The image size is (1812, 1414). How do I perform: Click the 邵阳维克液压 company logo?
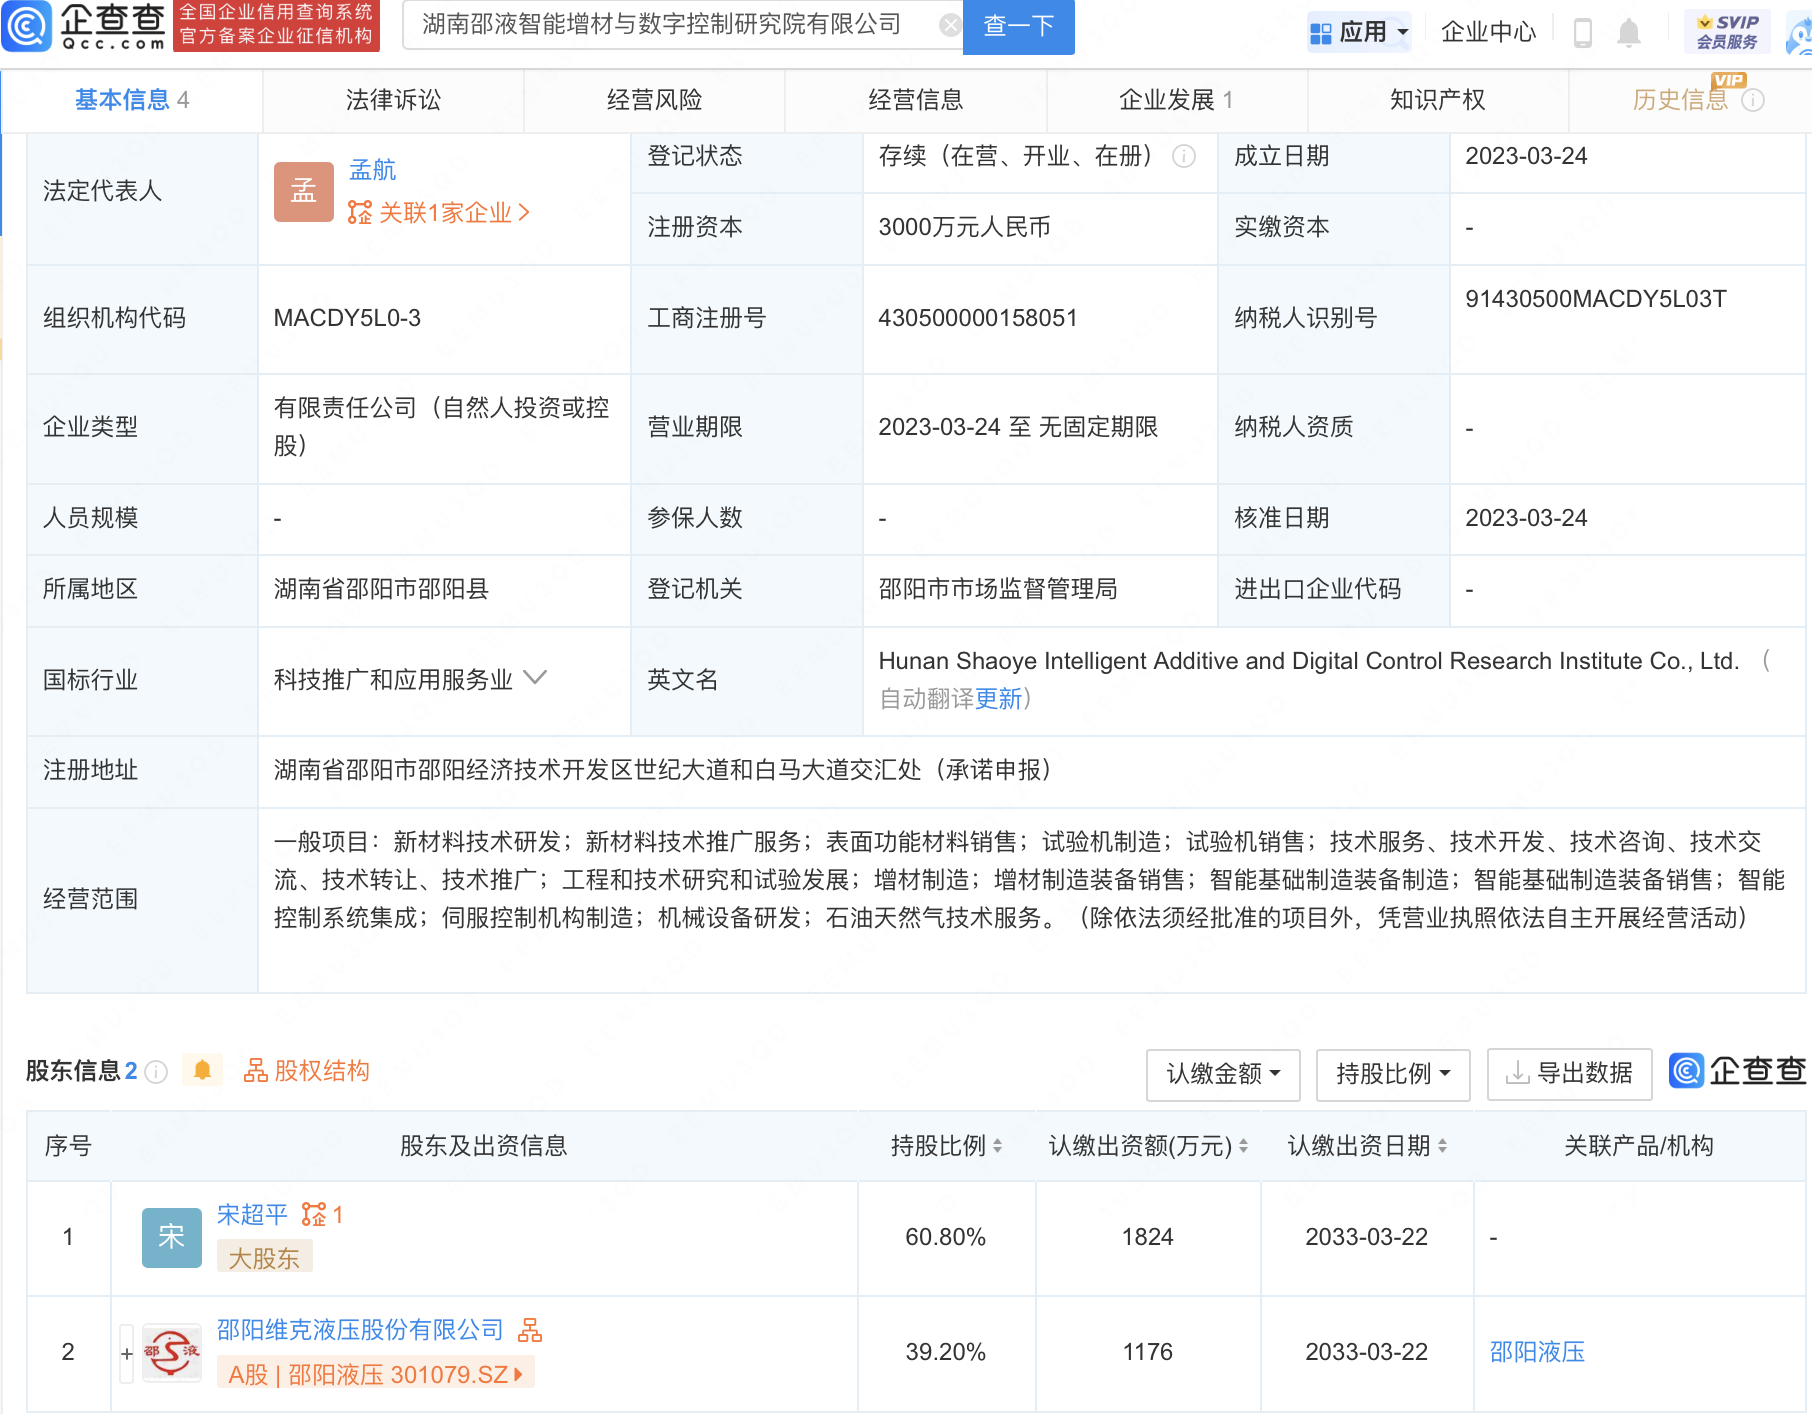(171, 1352)
